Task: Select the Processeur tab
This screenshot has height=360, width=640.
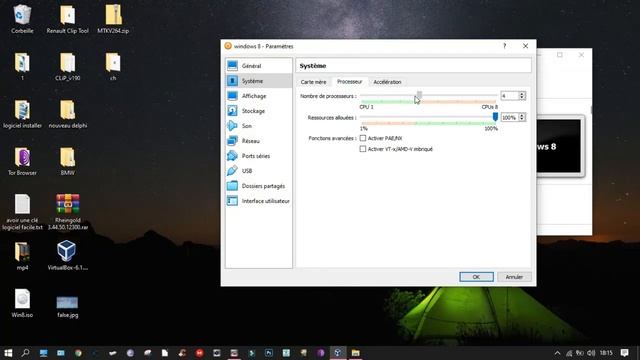Action: pyautogui.click(x=349, y=82)
